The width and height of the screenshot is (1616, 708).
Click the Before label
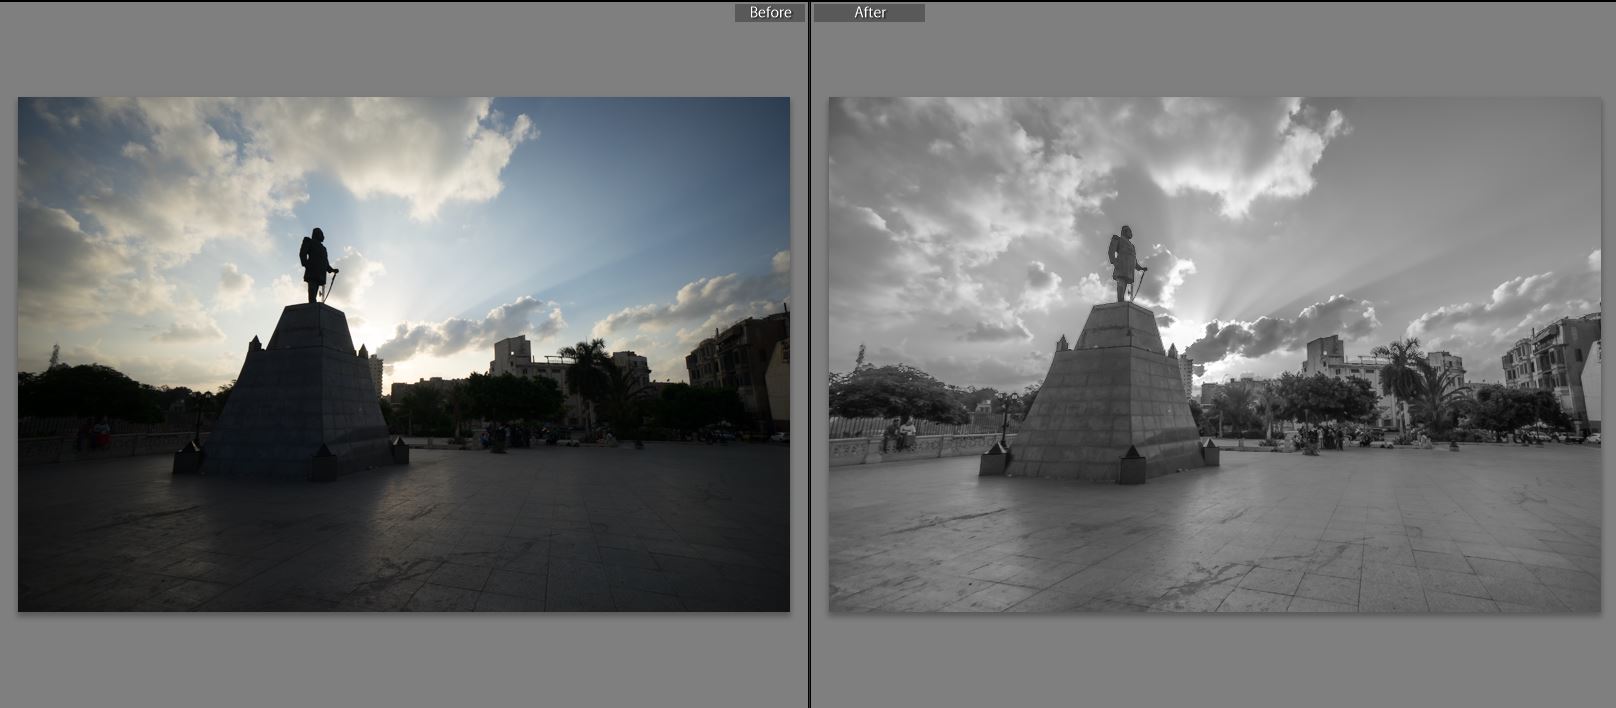(769, 13)
